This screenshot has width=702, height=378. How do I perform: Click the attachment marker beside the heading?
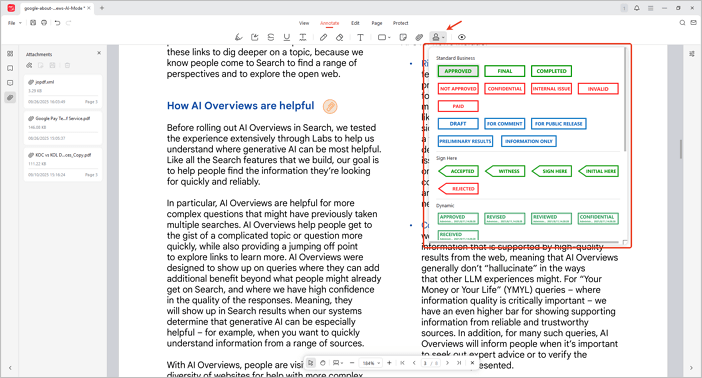click(330, 106)
